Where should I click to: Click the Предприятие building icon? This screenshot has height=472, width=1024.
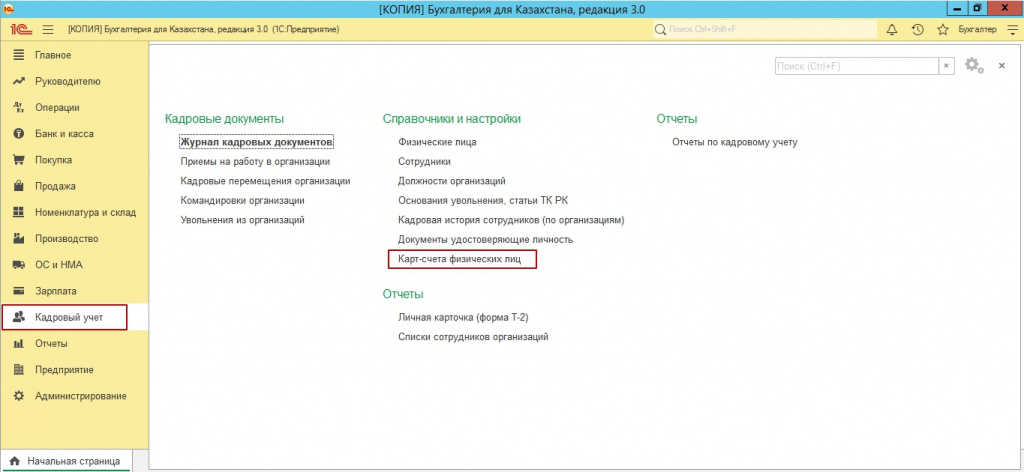18,370
